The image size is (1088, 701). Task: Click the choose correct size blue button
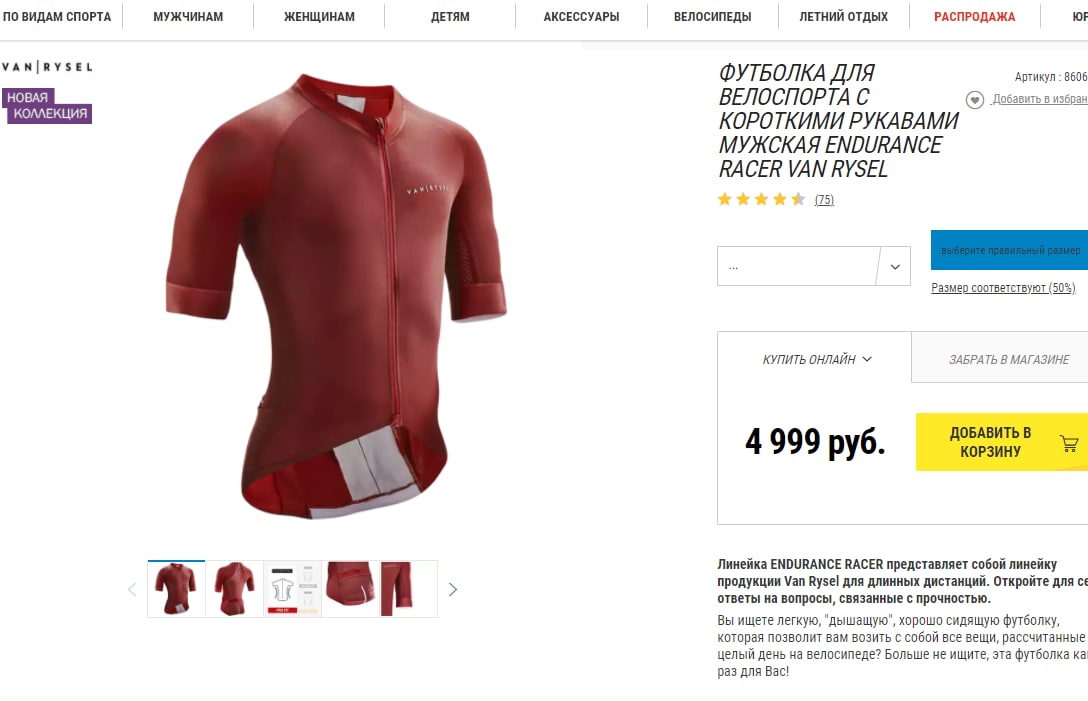click(x=1010, y=250)
